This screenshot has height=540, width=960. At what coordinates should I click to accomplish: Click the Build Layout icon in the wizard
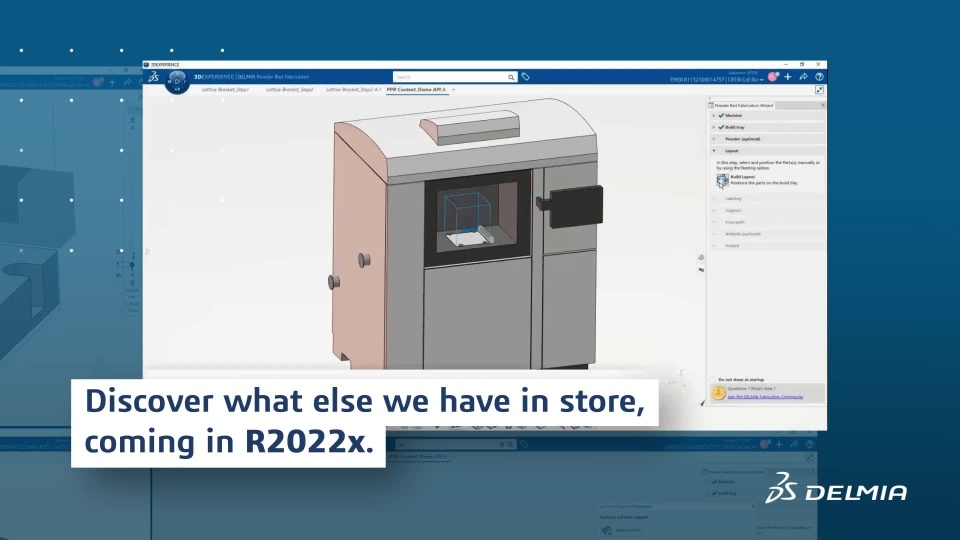(722, 181)
